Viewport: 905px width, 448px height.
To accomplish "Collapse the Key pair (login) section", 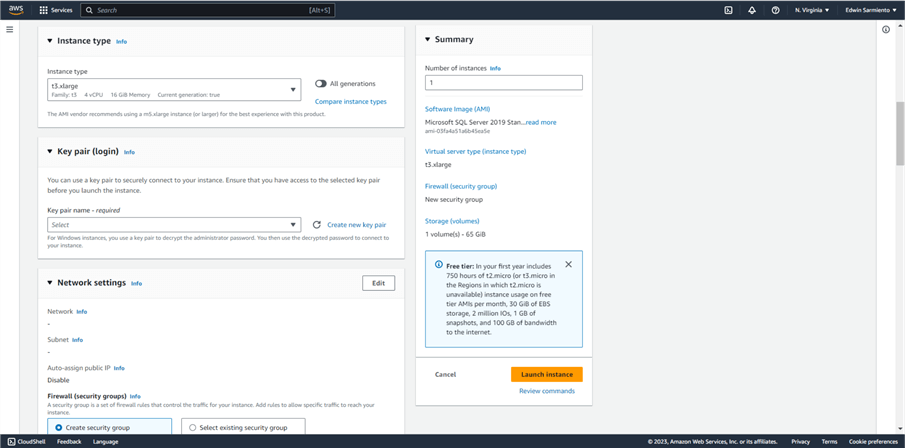I will coord(50,151).
